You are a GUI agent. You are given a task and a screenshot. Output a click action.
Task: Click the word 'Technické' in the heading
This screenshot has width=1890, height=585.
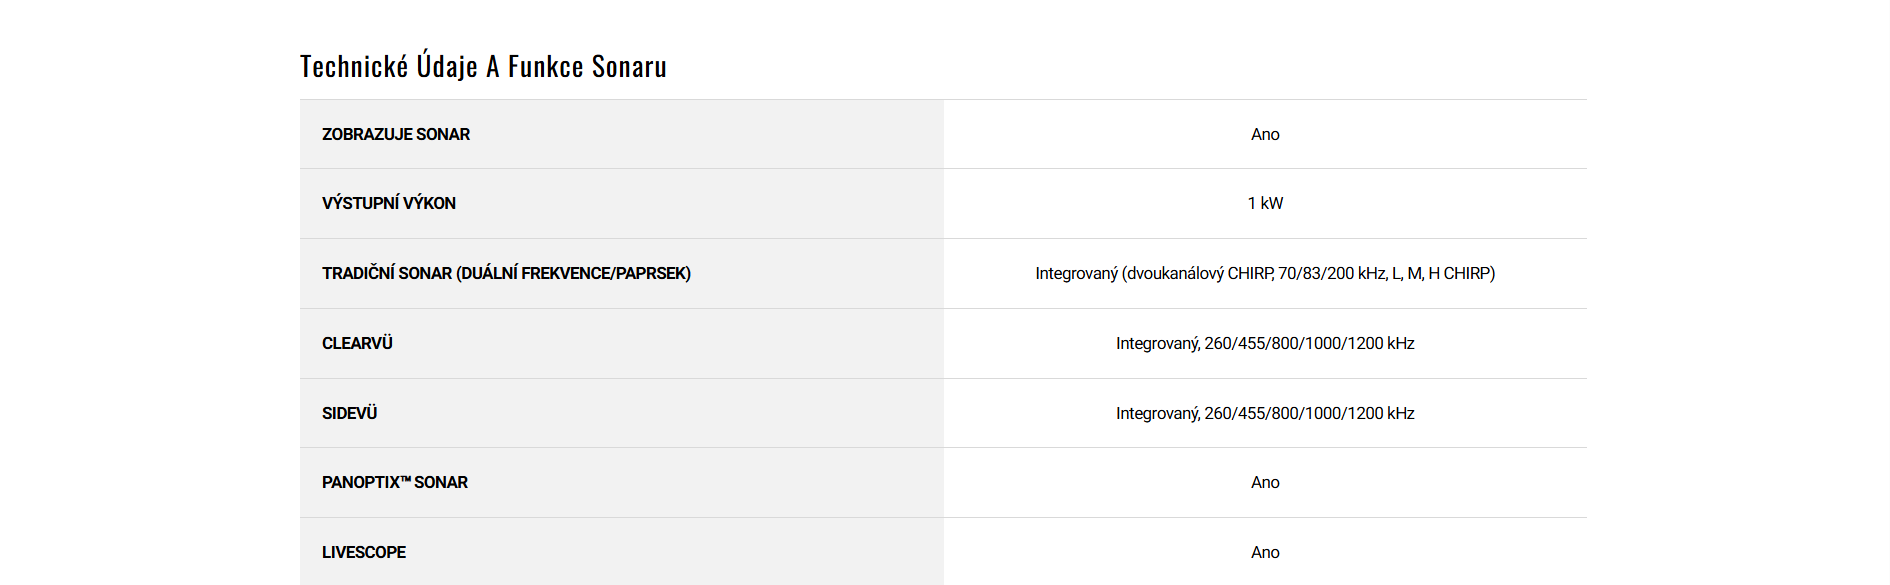[354, 67]
